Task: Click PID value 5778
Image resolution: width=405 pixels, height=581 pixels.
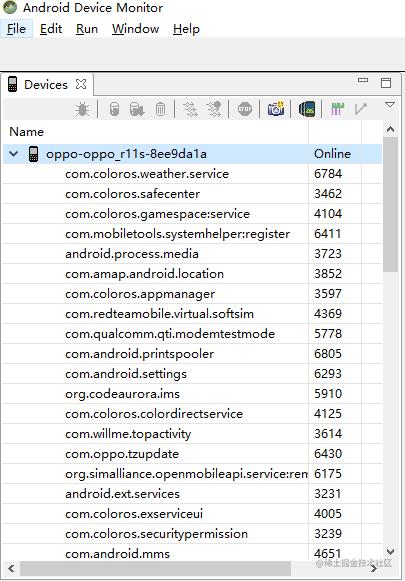Action: click(328, 334)
